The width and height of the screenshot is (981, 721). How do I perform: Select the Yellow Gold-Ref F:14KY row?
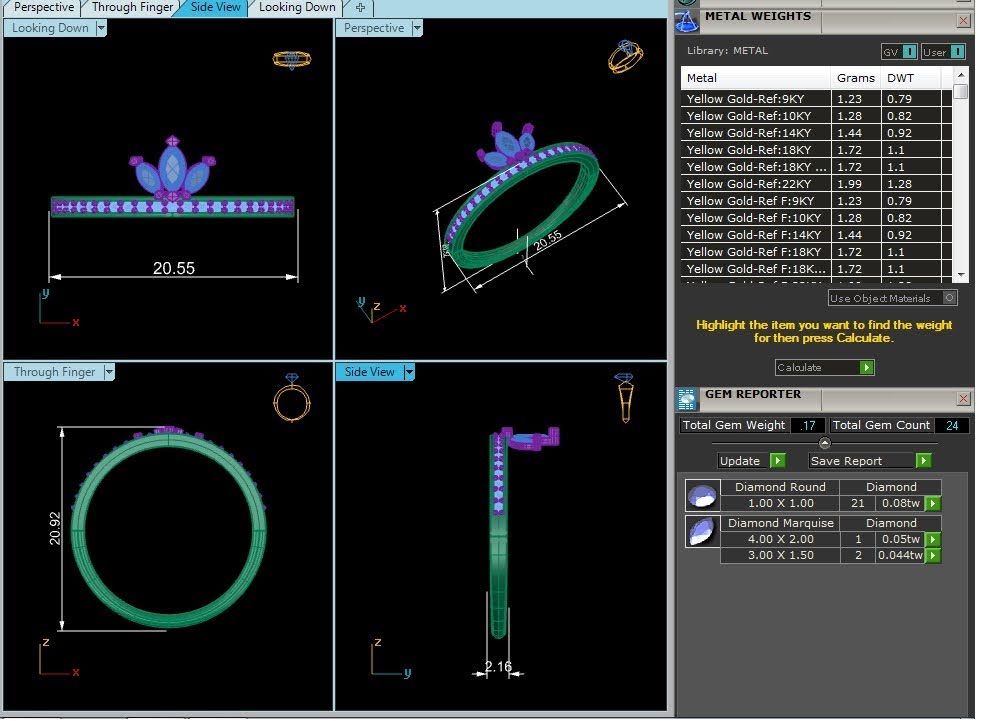tap(816, 235)
